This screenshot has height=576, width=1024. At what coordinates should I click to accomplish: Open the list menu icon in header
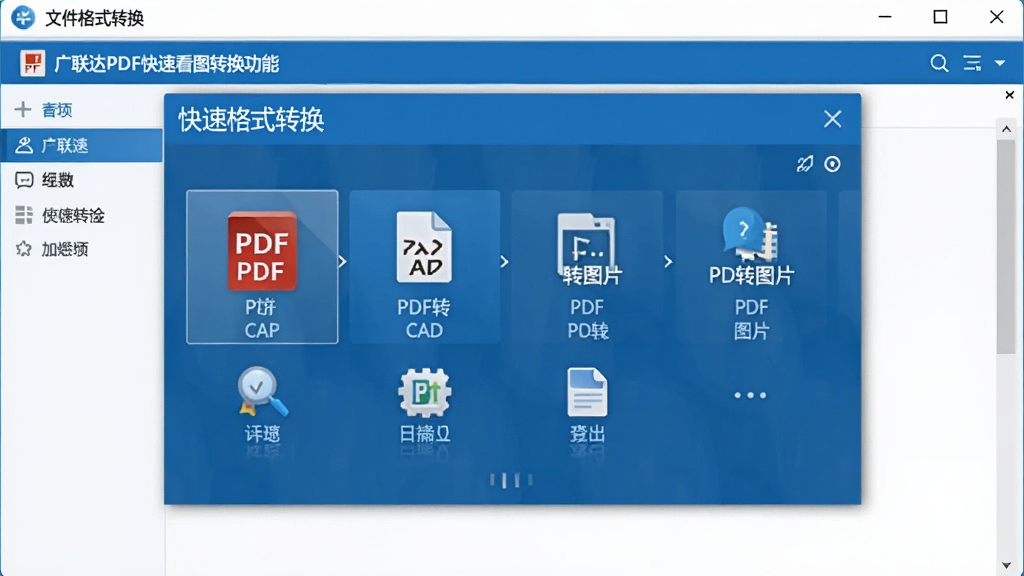[972, 63]
